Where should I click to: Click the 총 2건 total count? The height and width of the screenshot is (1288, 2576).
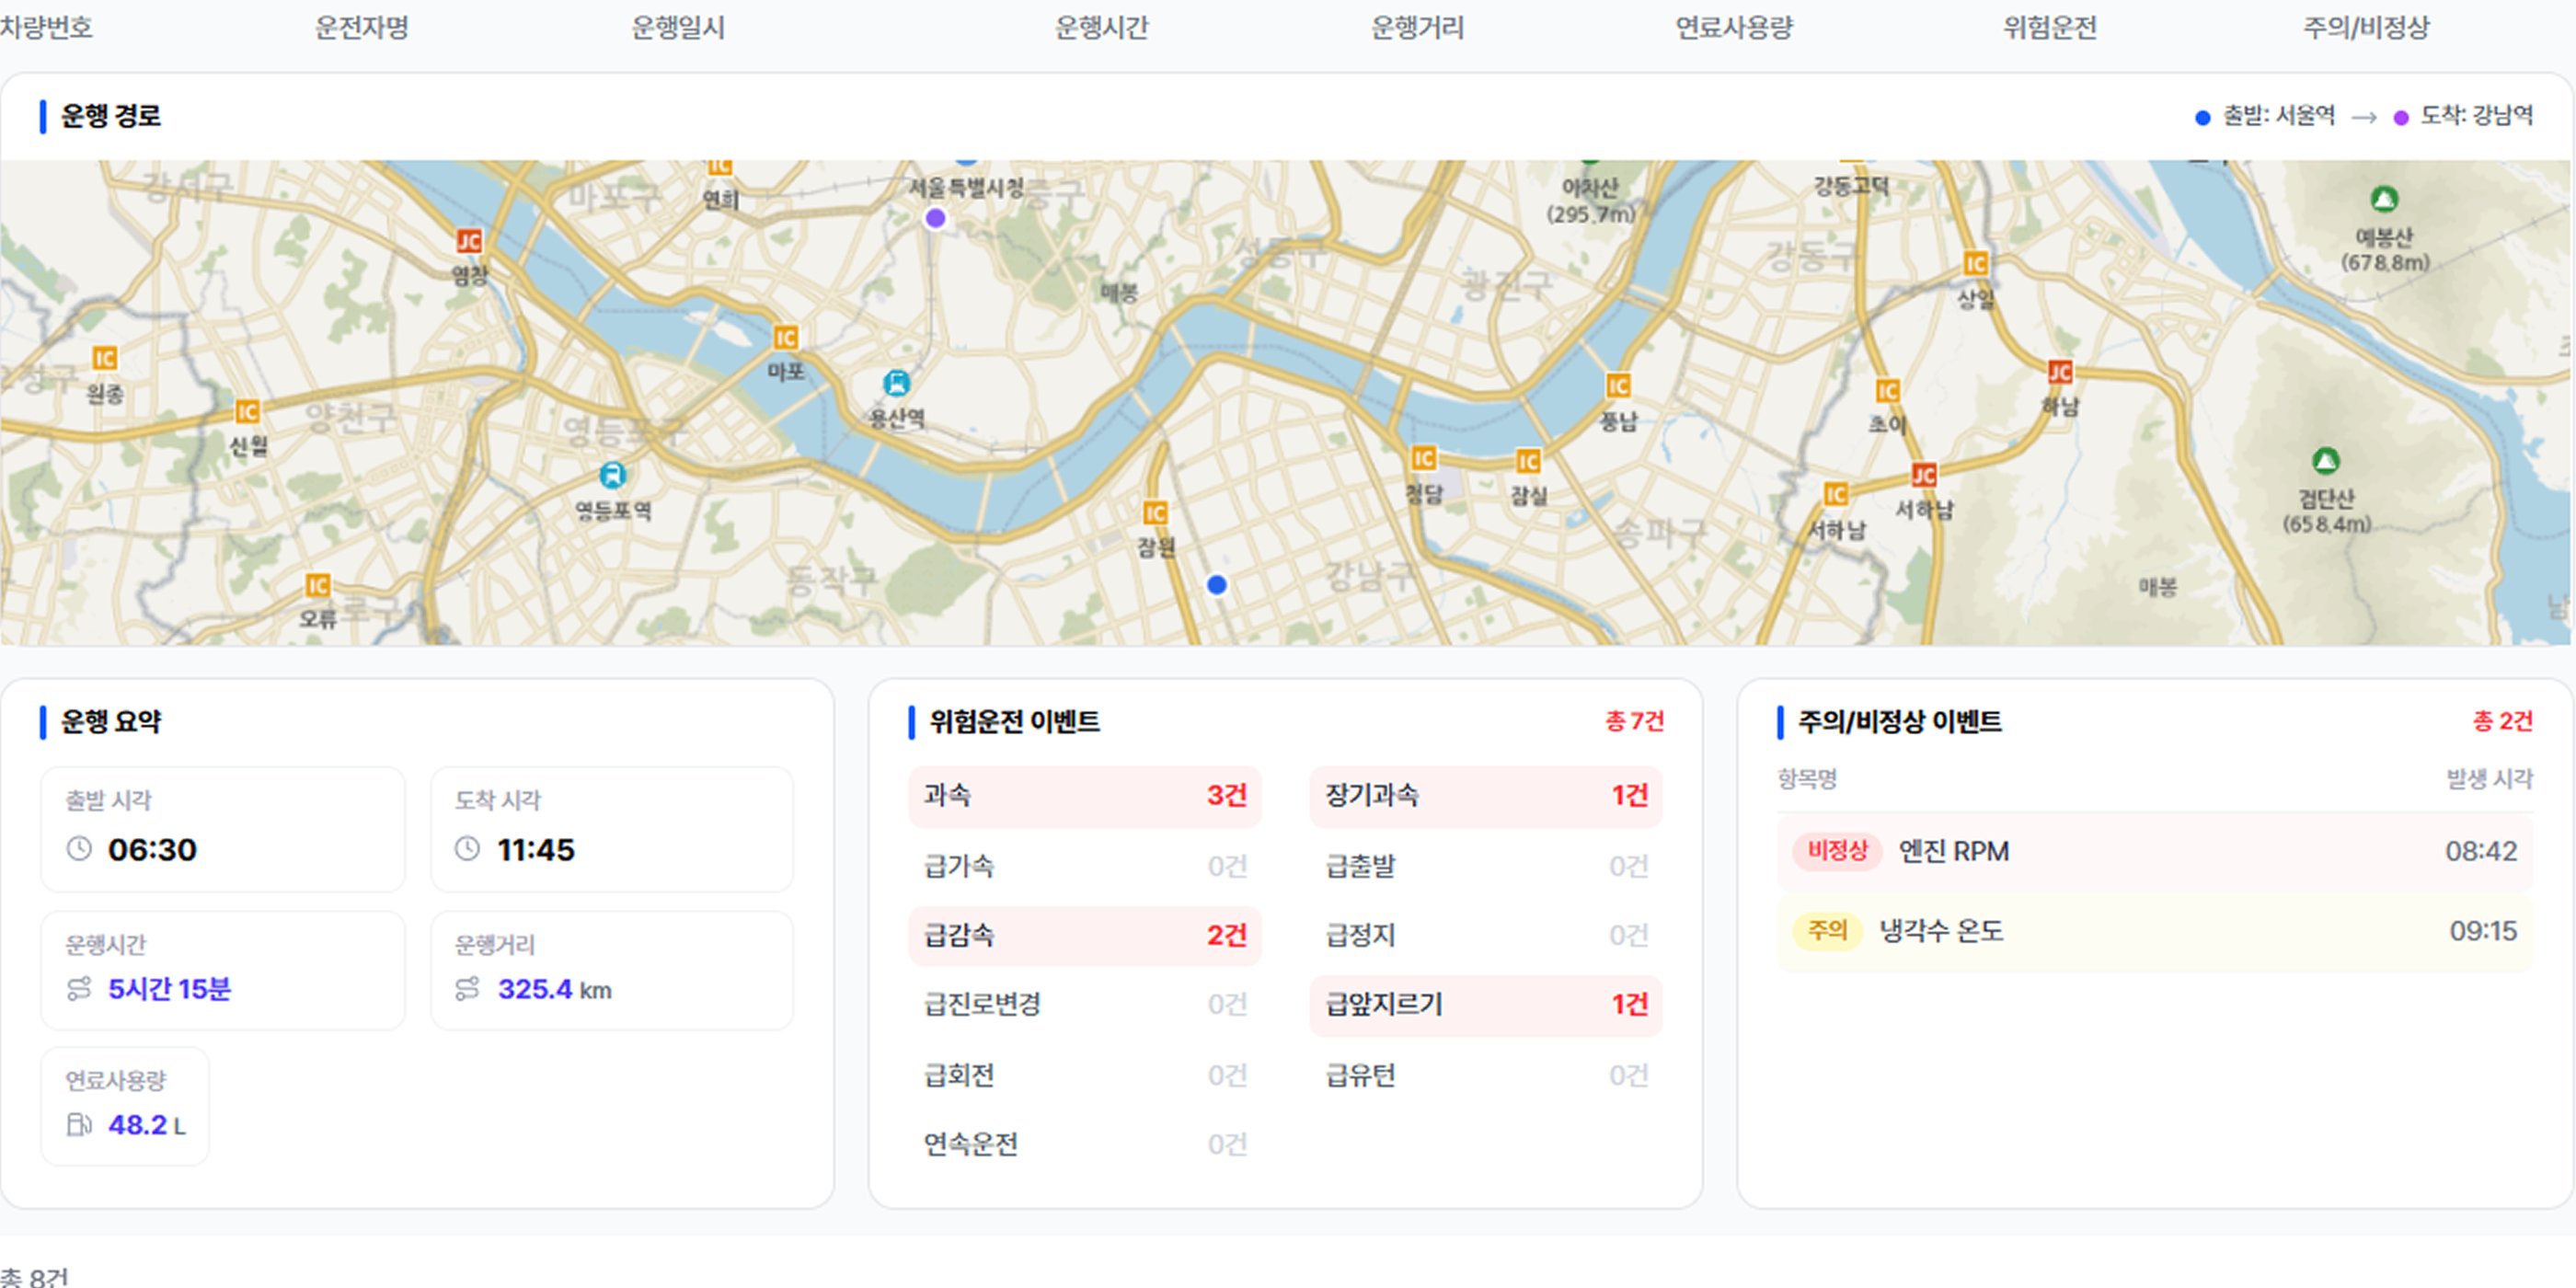tap(2502, 721)
